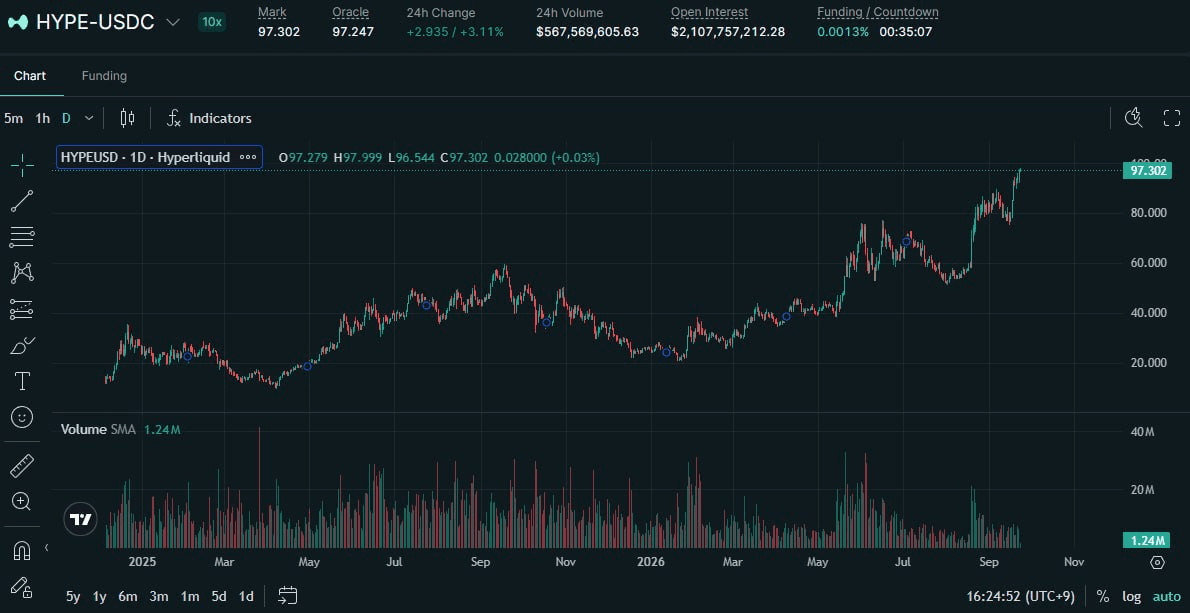This screenshot has width=1190, height=613.
Task: Open chart settings target icon
Action: point(1157,562)
